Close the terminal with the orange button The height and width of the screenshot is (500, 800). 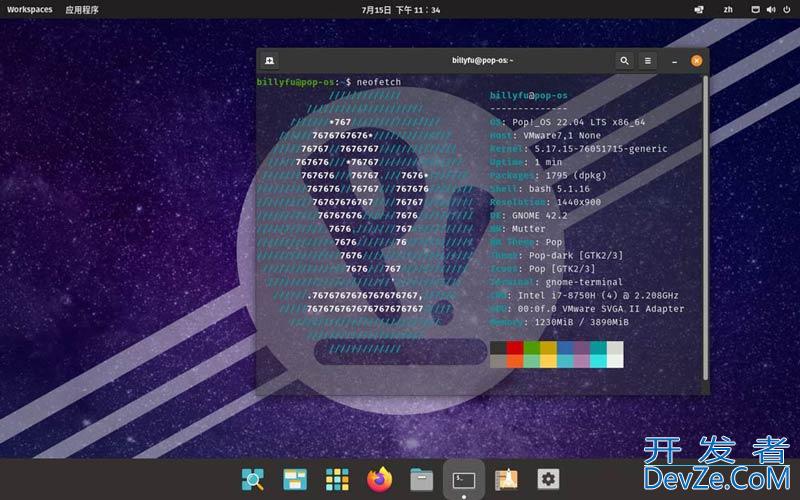click(696, 61)
